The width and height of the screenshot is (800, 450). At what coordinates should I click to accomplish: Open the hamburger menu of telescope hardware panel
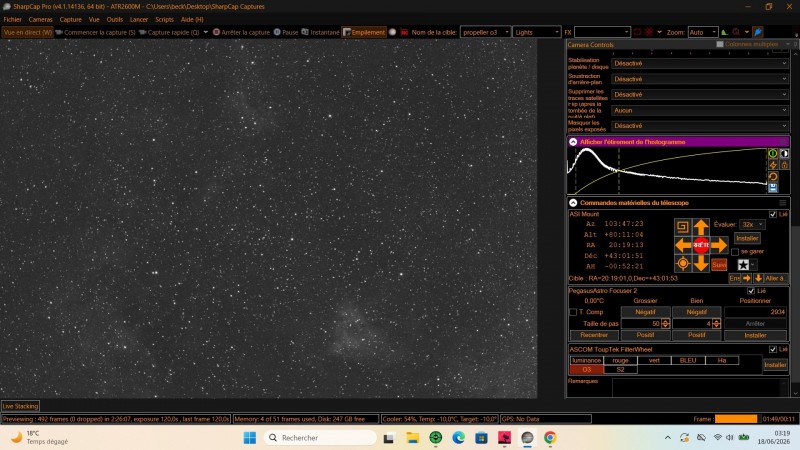click(783, 203)
